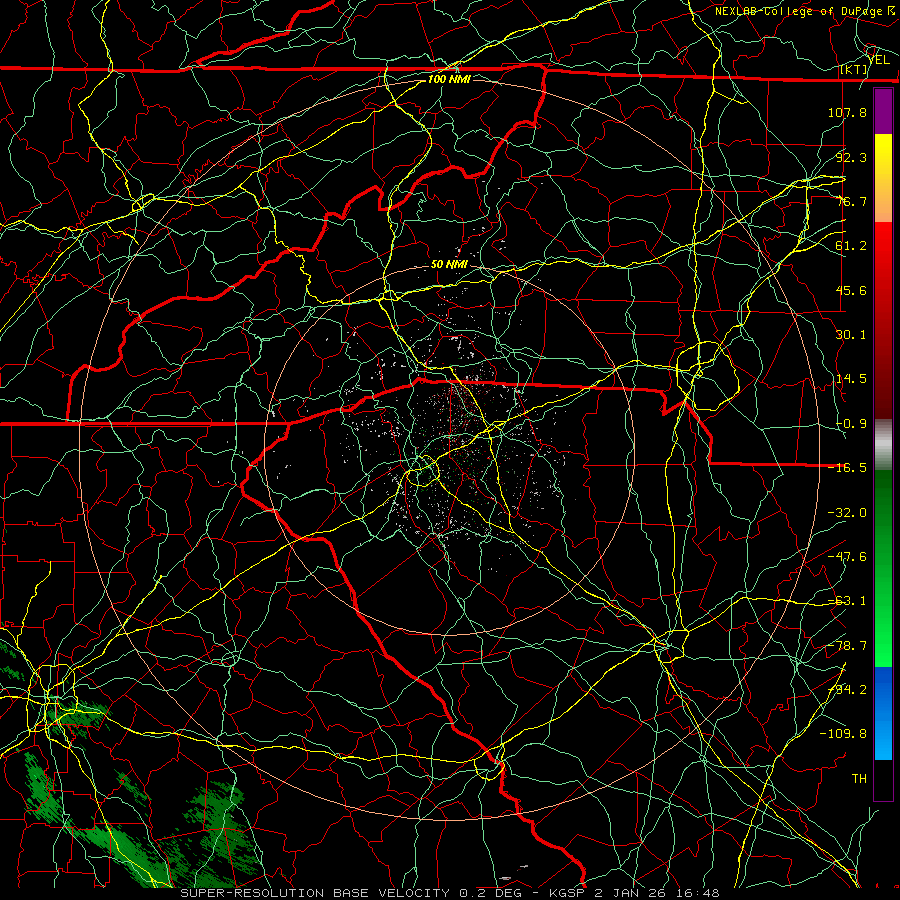Click the -94.2 value on the velocity scale
Screen dimensions: 900x900
pos(847,689)
